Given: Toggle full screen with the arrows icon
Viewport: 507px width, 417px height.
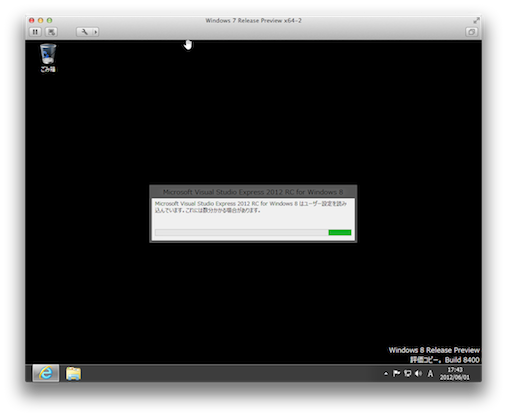Looking at the screenshot, I should pyautogui.click(x=476, y=21).
